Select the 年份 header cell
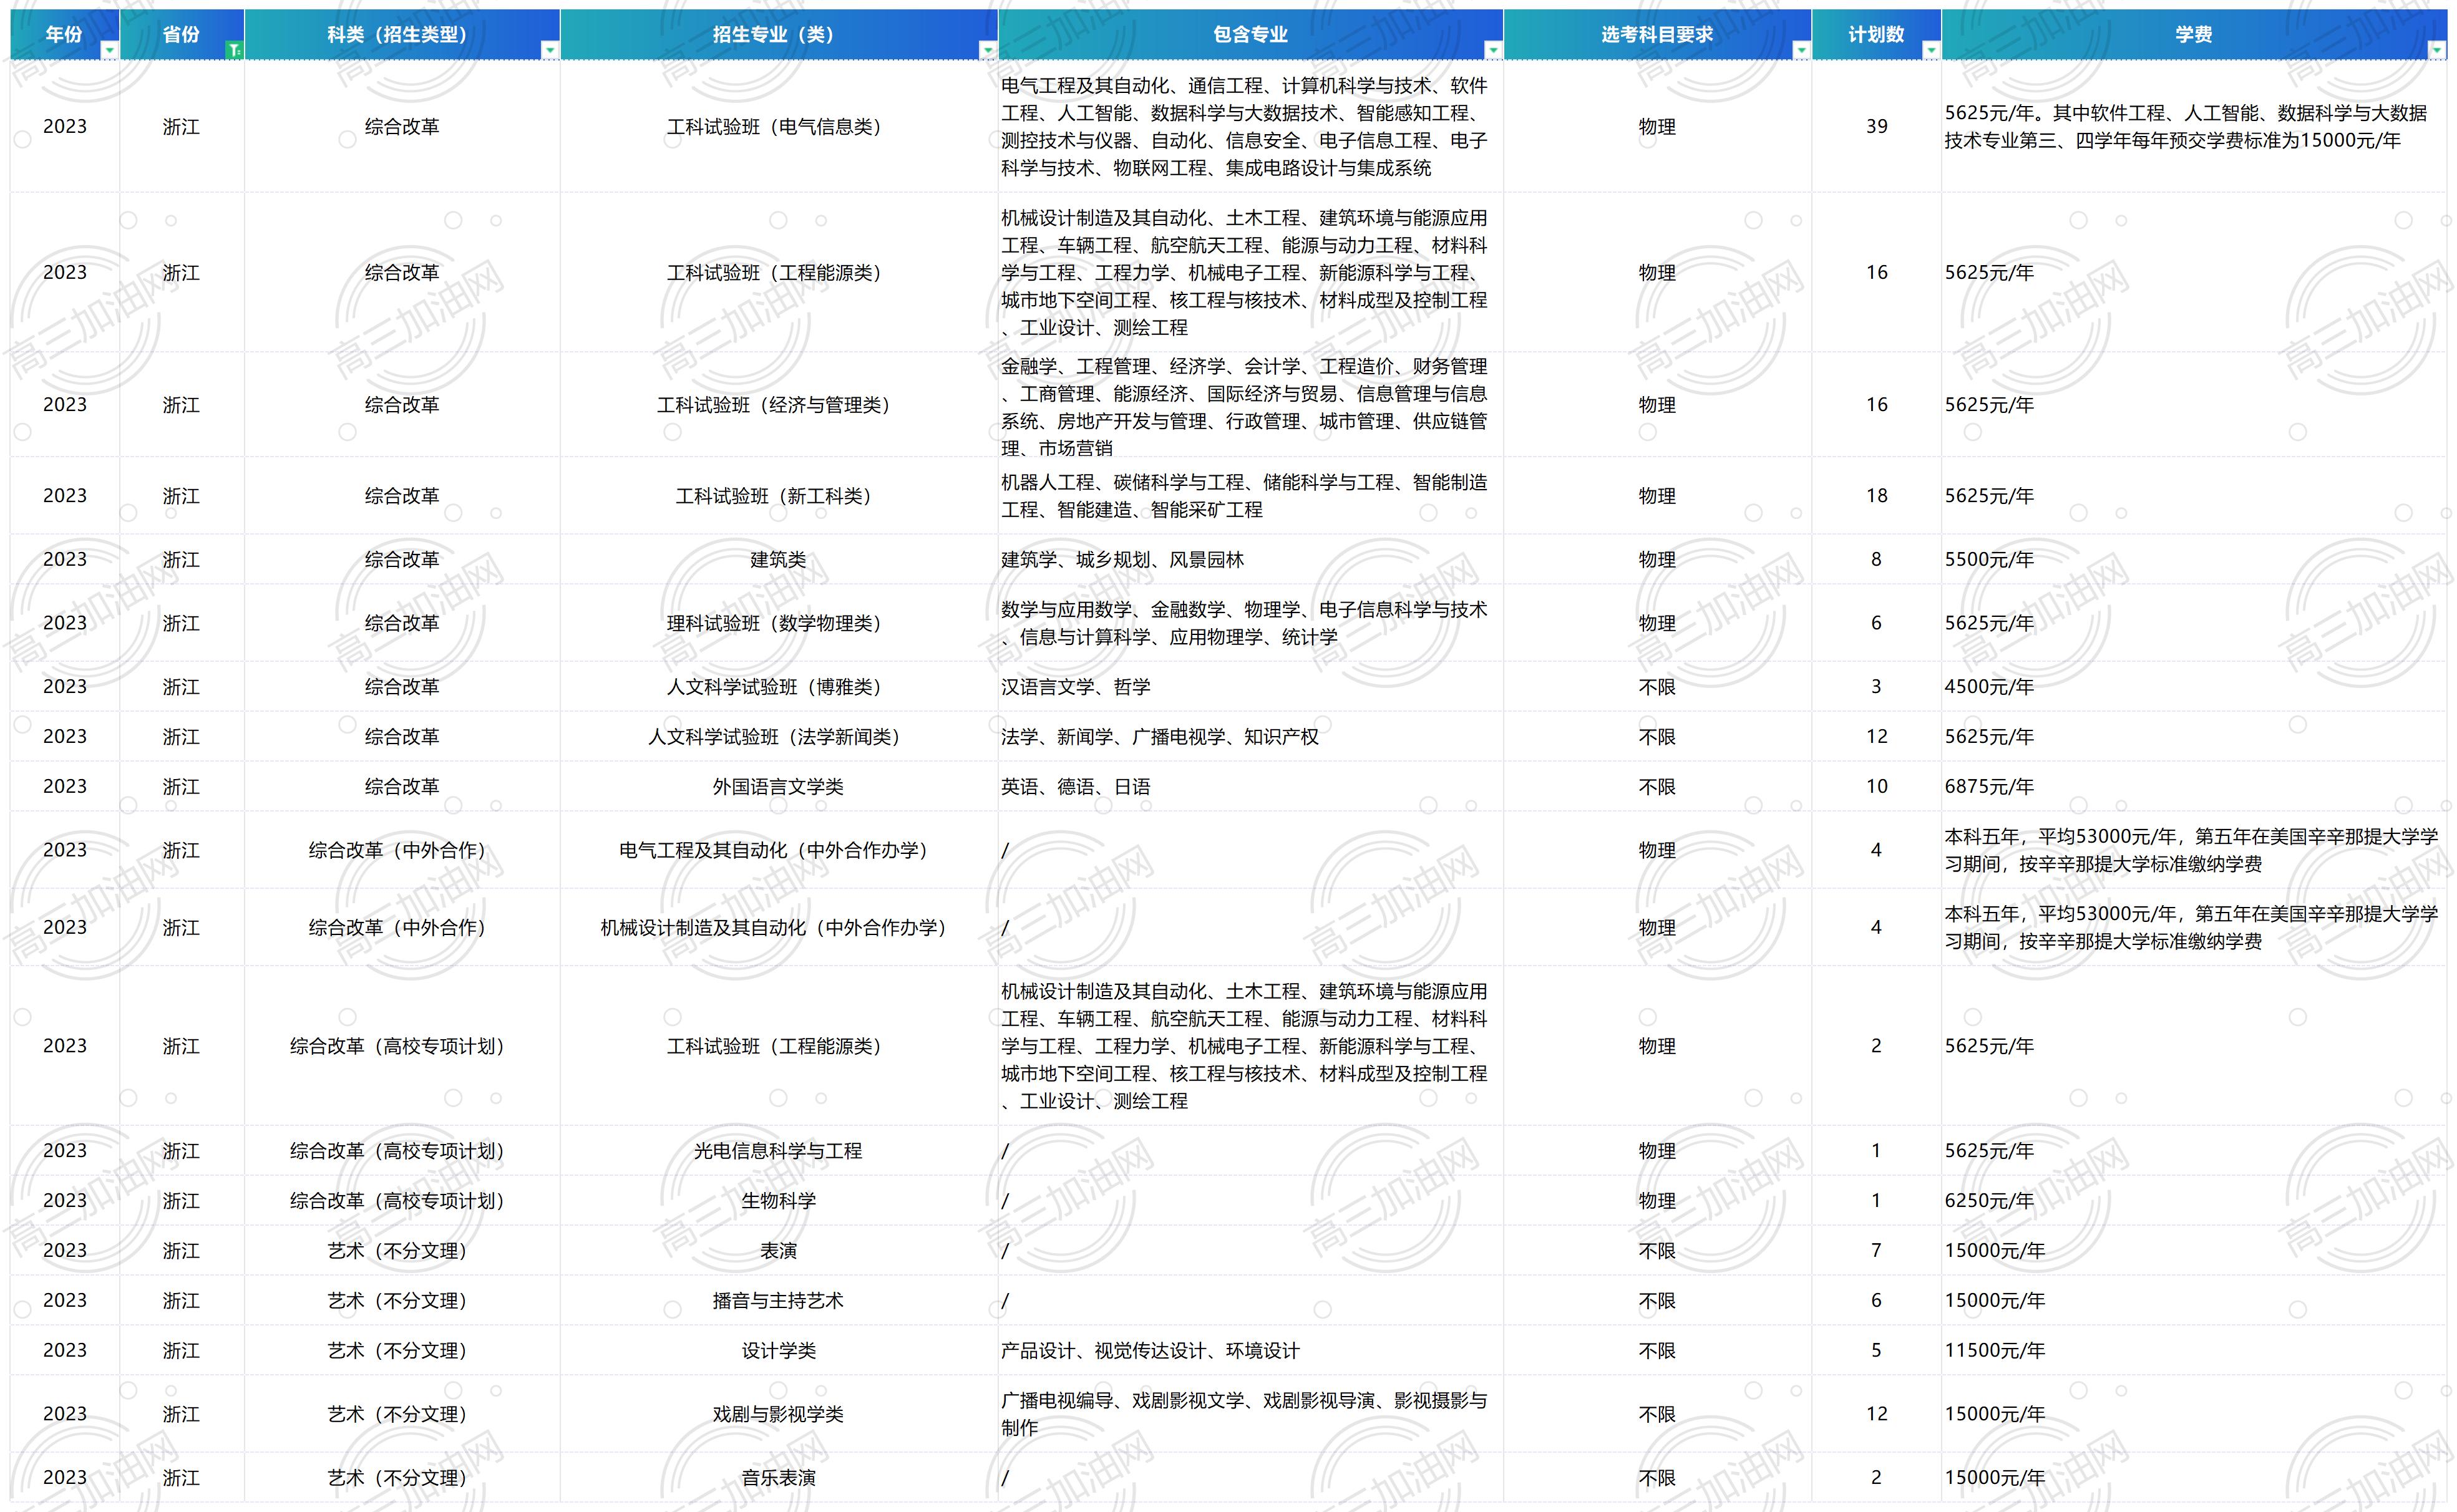The image size is (2457, 1512). (x=65, y=34)
